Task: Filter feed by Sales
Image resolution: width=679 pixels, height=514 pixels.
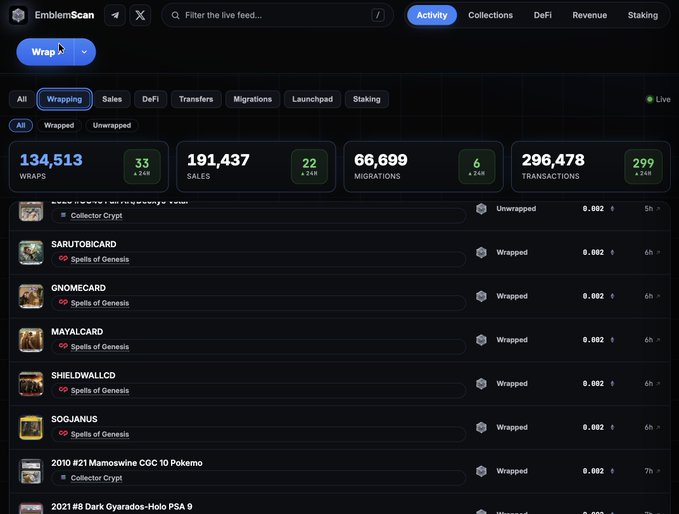Action: coord(112,99)
